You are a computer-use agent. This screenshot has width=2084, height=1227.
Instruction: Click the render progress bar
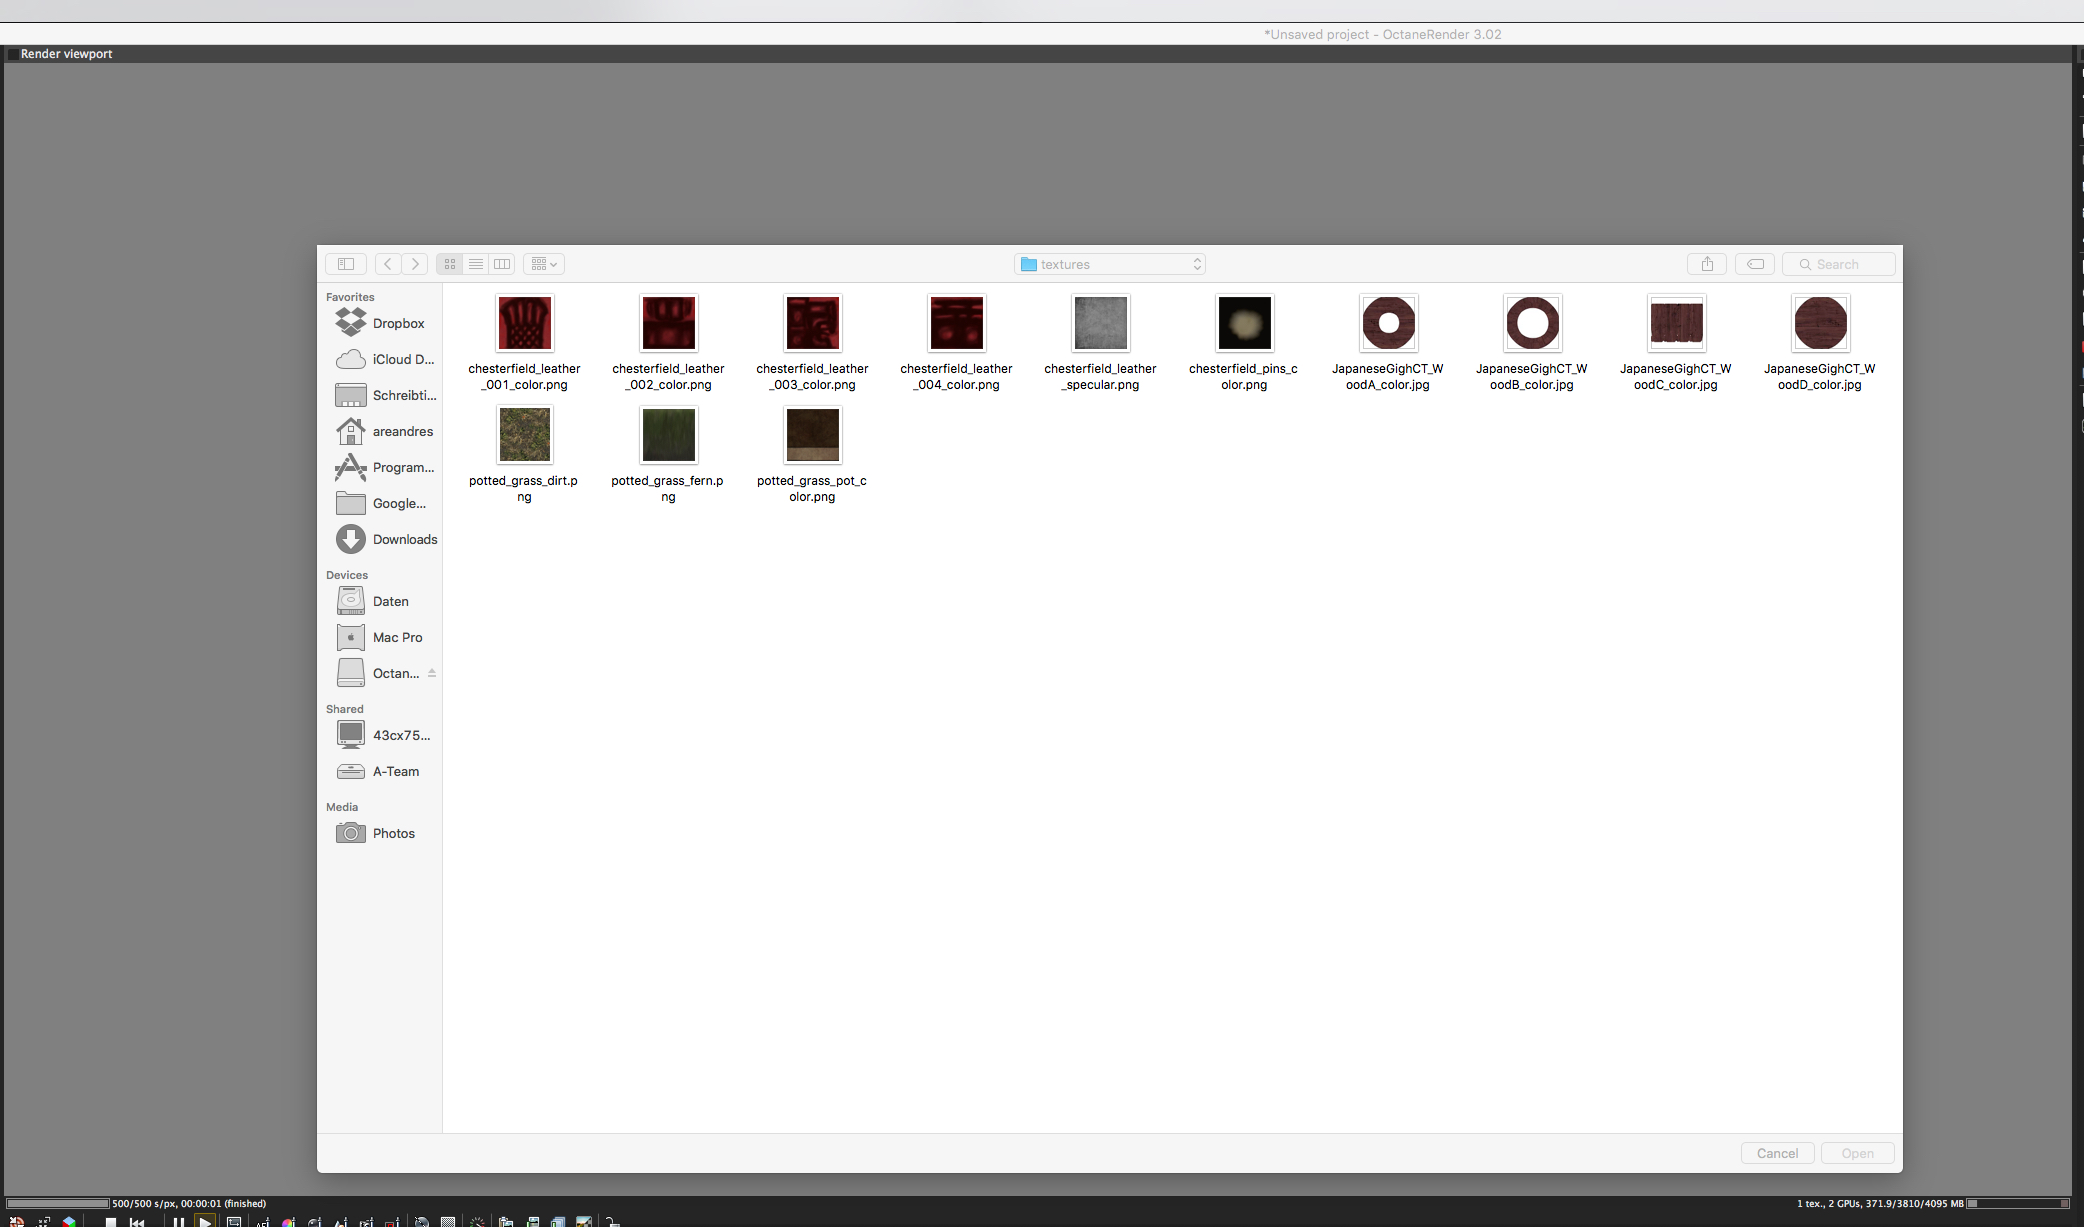pos(58,1203)
